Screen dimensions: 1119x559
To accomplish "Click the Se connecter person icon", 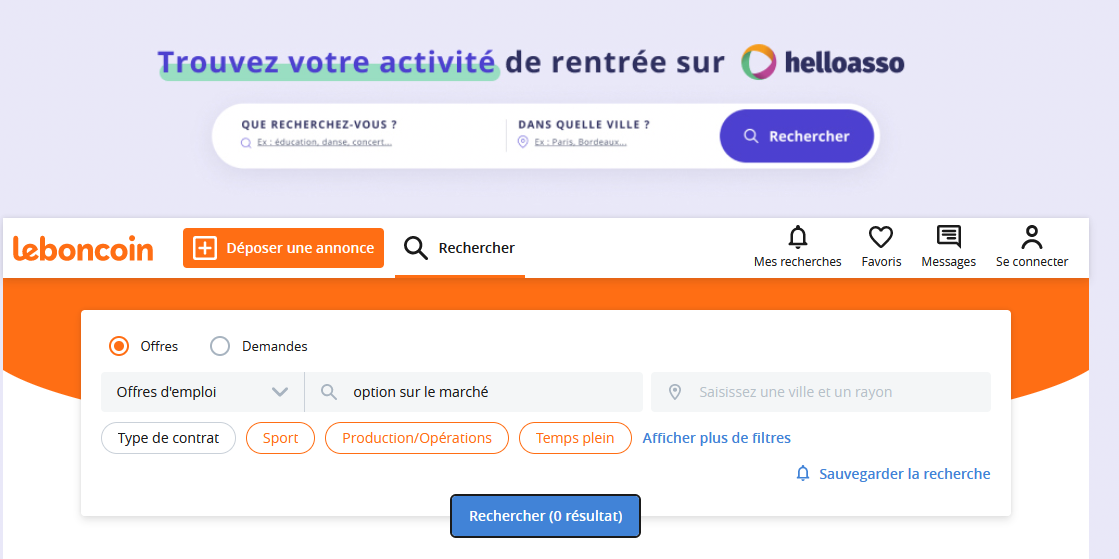I will pyautogui.click(x=1032, y=237).
